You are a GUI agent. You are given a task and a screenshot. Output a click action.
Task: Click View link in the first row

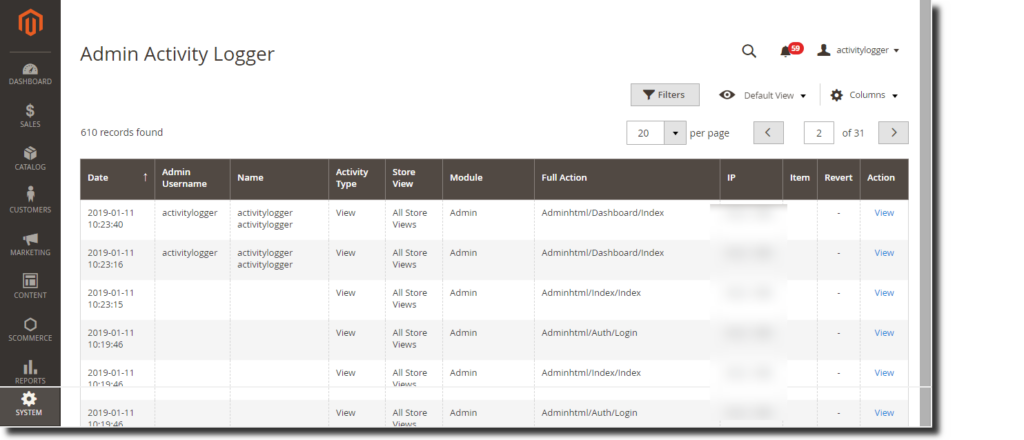(x=884, y=213)
